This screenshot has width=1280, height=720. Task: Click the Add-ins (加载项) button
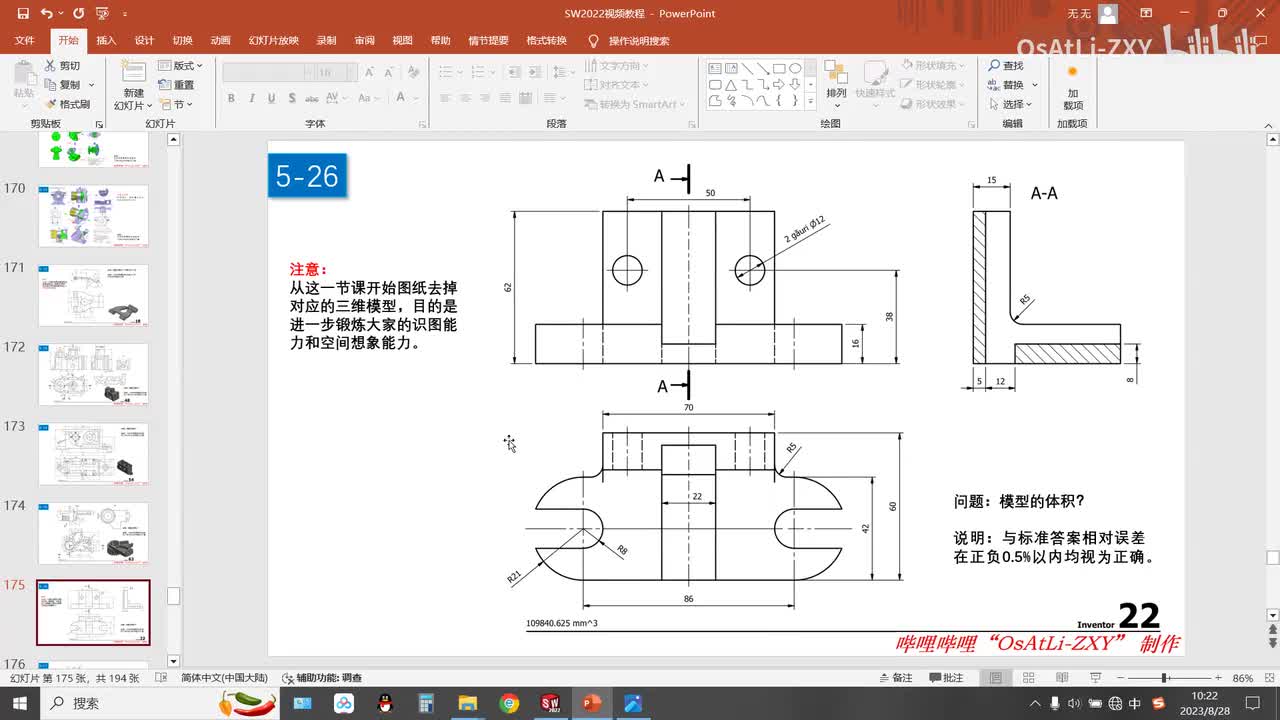tap(1072, 87)
